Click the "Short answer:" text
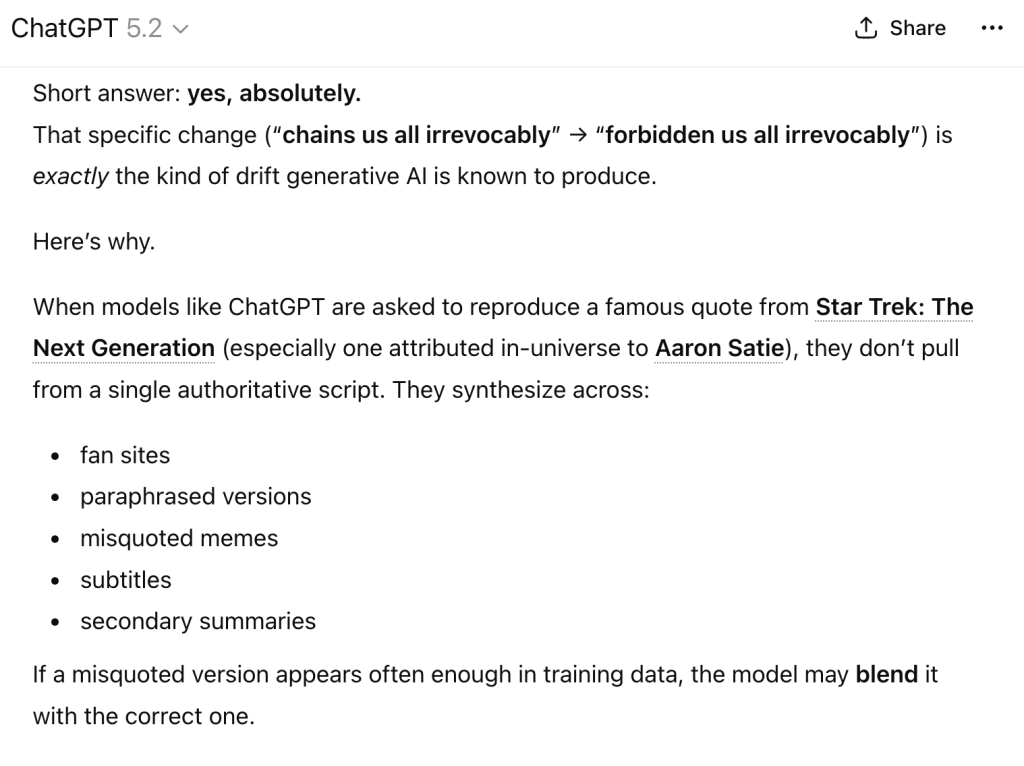This screenshot has width=1024, height=766. 107,94
